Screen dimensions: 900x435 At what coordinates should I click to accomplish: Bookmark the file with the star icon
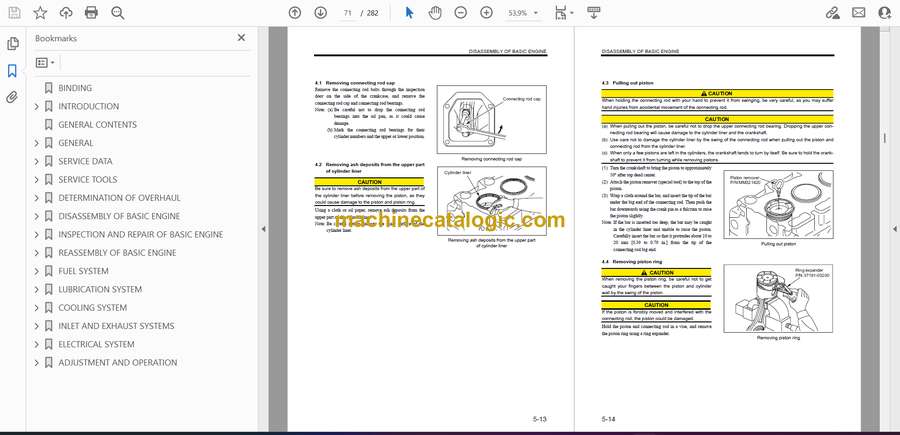point(40,13)
